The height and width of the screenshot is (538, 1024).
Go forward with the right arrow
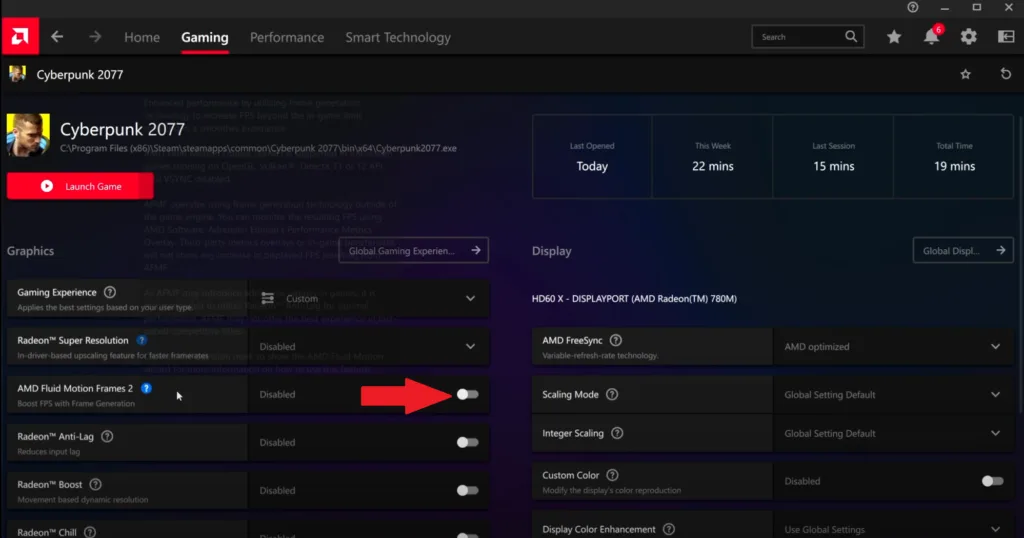coord(95,37)
